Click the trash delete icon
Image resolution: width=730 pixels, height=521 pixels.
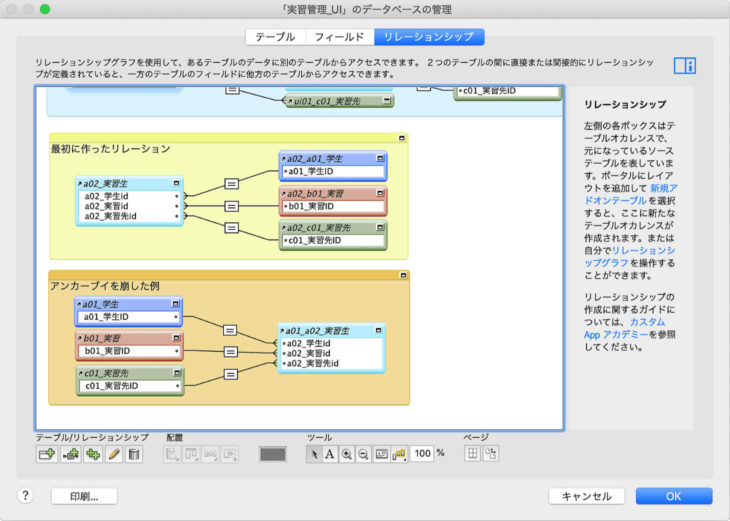coord(135,454)
